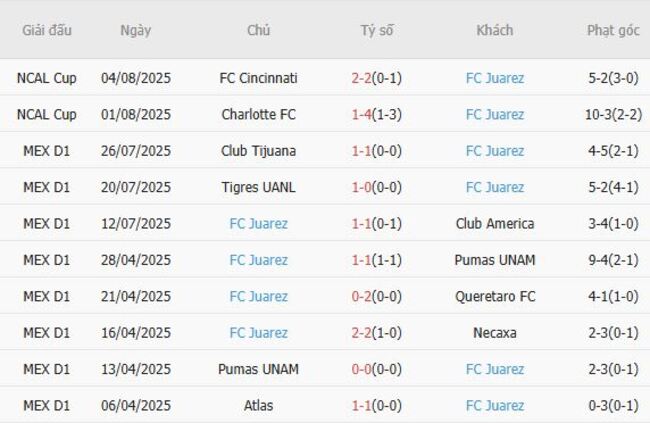Image resolution: width=650 pixels, height=423 pixels.
Task: Click Pumas UNAM in the 28/04/2025 row
Action: pos(494,260)
